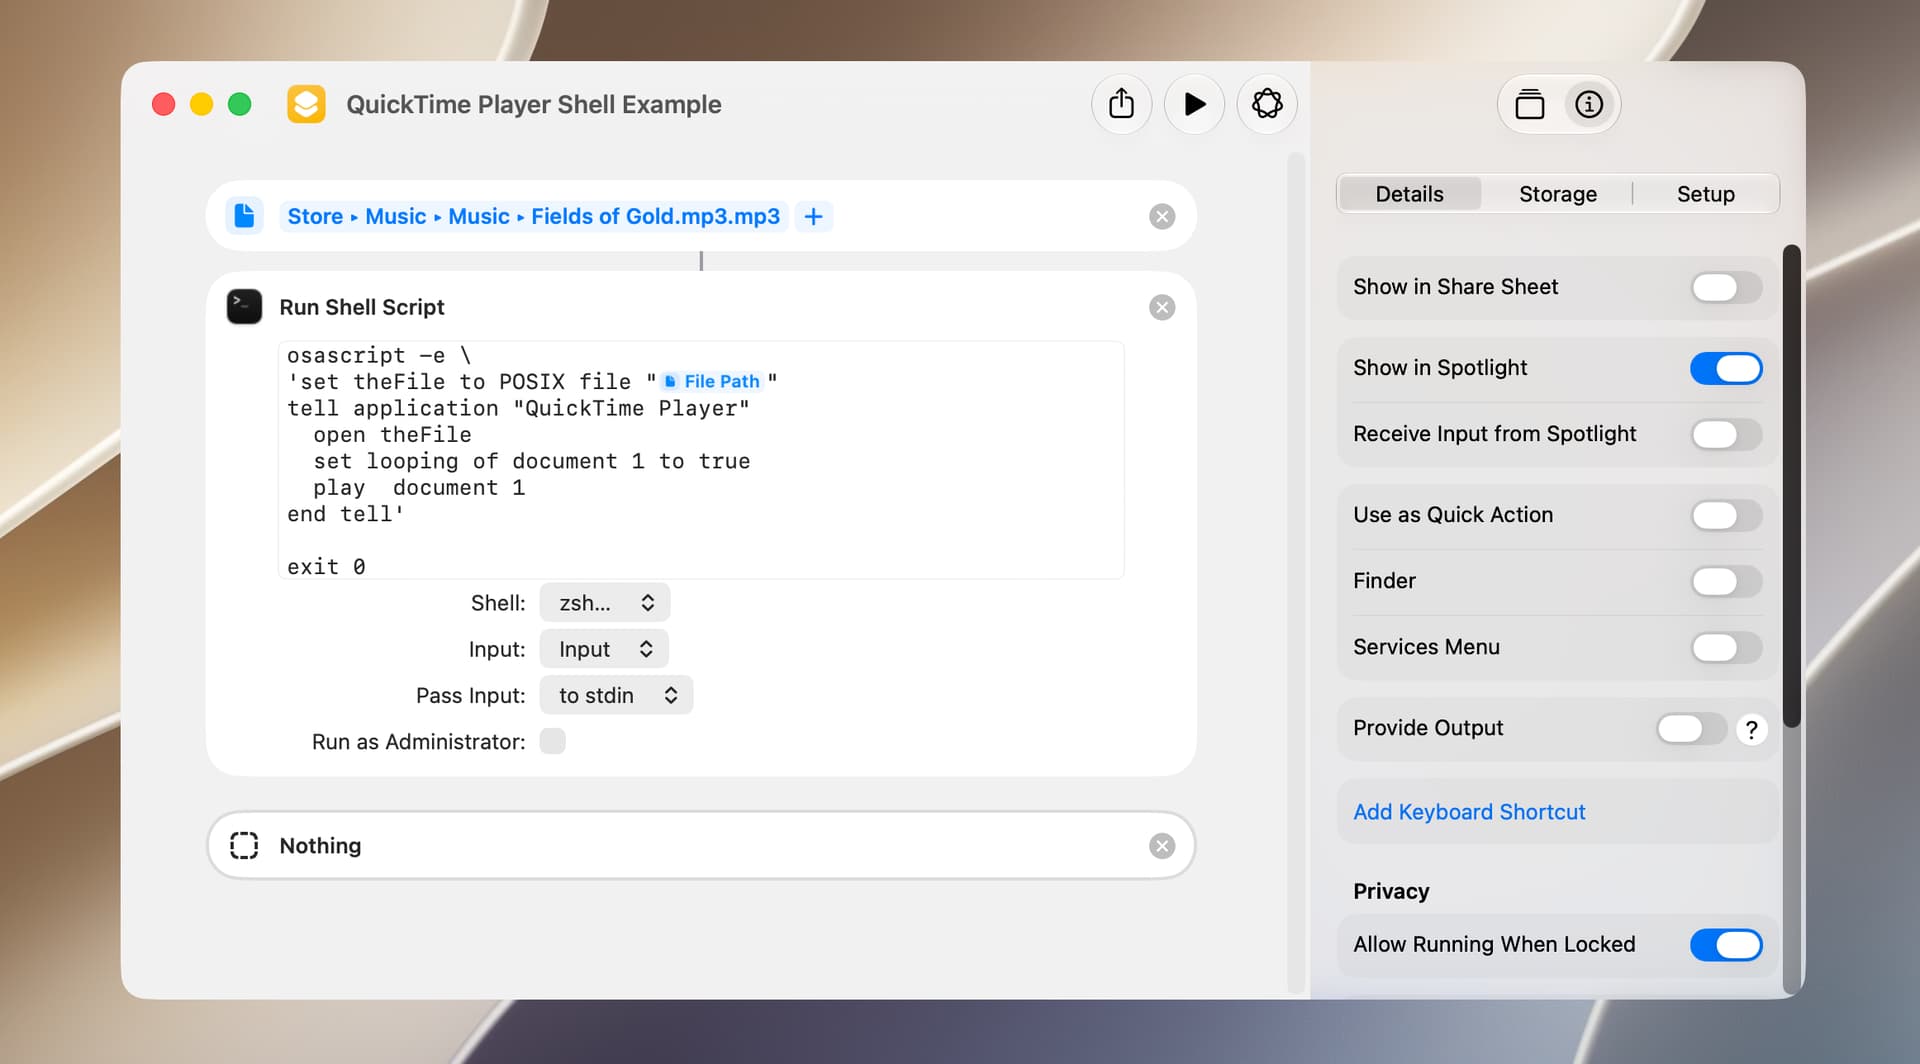Remove the Nothing action
This screenshot has height=1064, width=1920.
(1162, 846)
